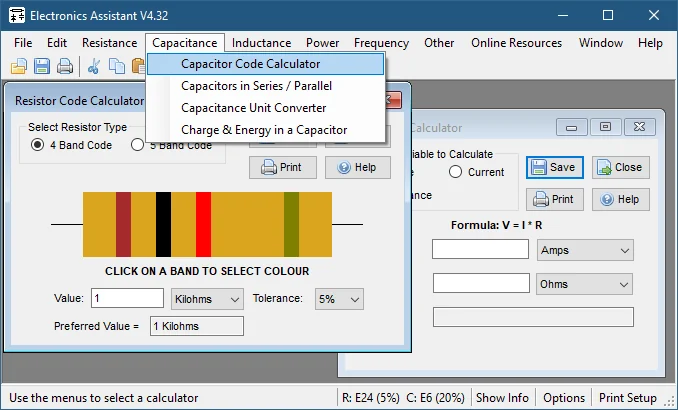This screenshot has height=410, width=678.
Task: Click the result field in Ohm's Law window
Action: 534,317
